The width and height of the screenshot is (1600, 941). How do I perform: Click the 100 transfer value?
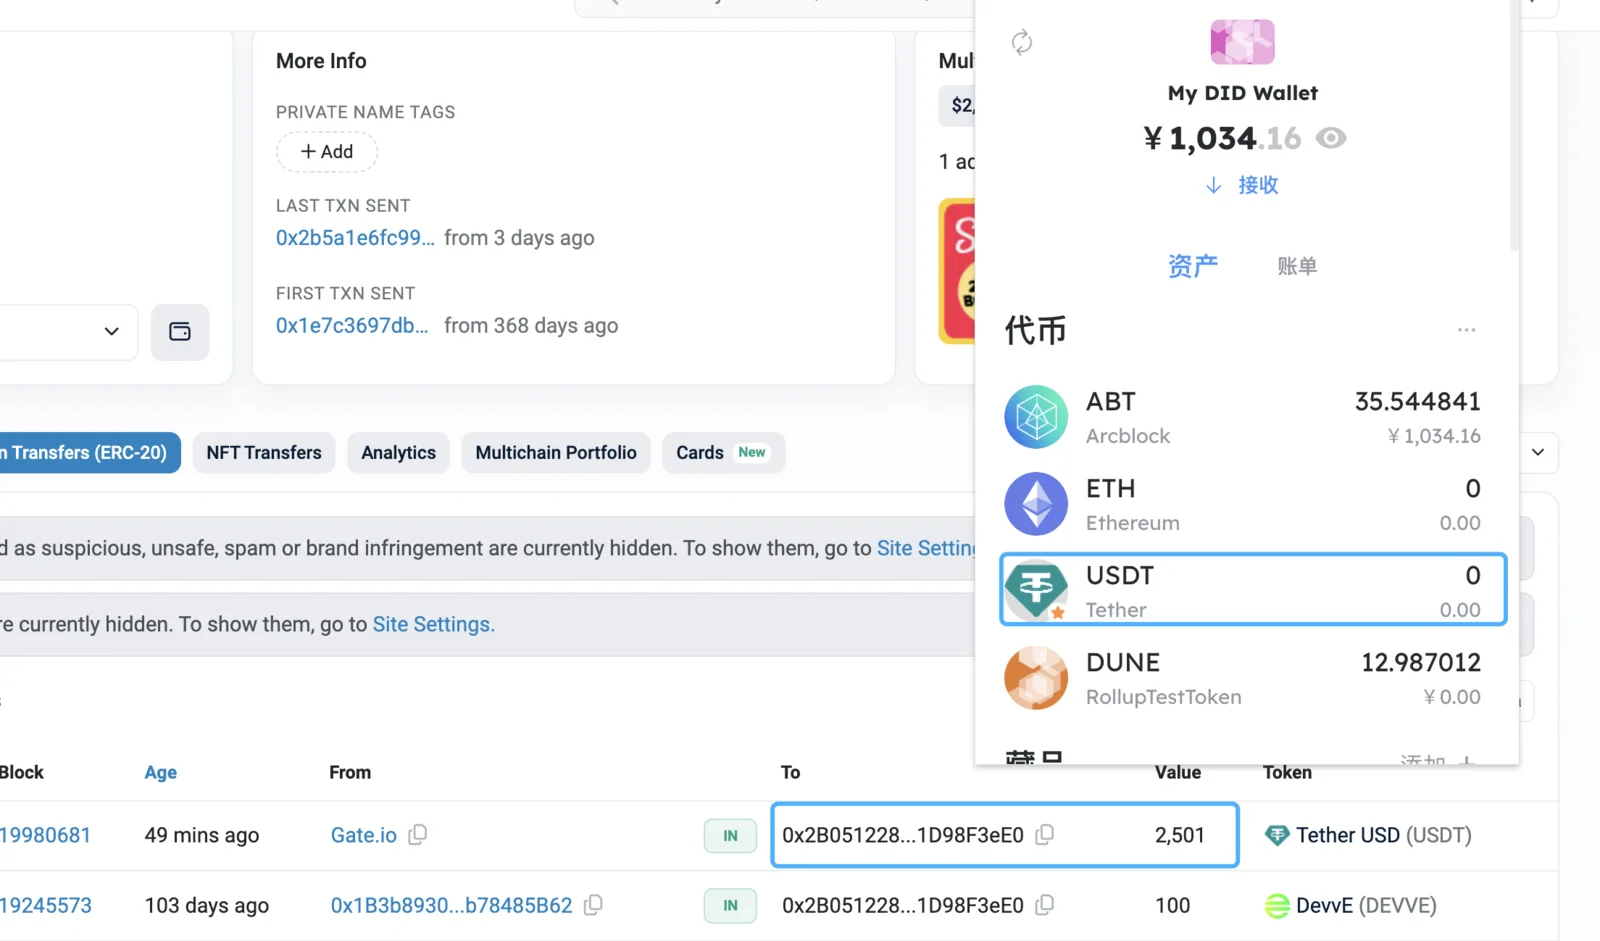1173,906
